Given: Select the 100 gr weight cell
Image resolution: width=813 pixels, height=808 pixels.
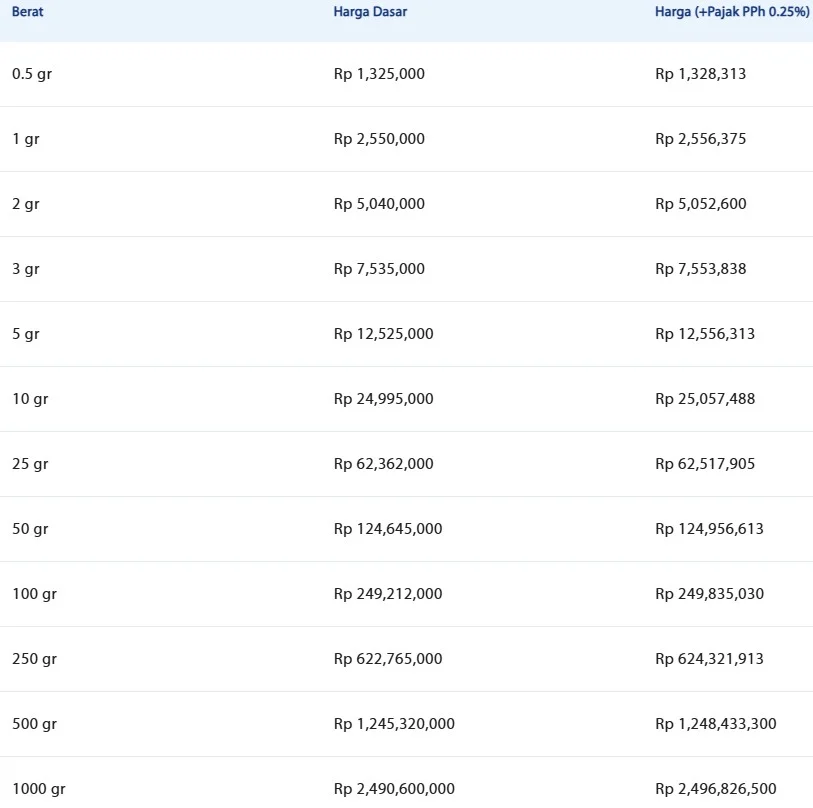Looking at the screenshot, I should tap(34, 594).
